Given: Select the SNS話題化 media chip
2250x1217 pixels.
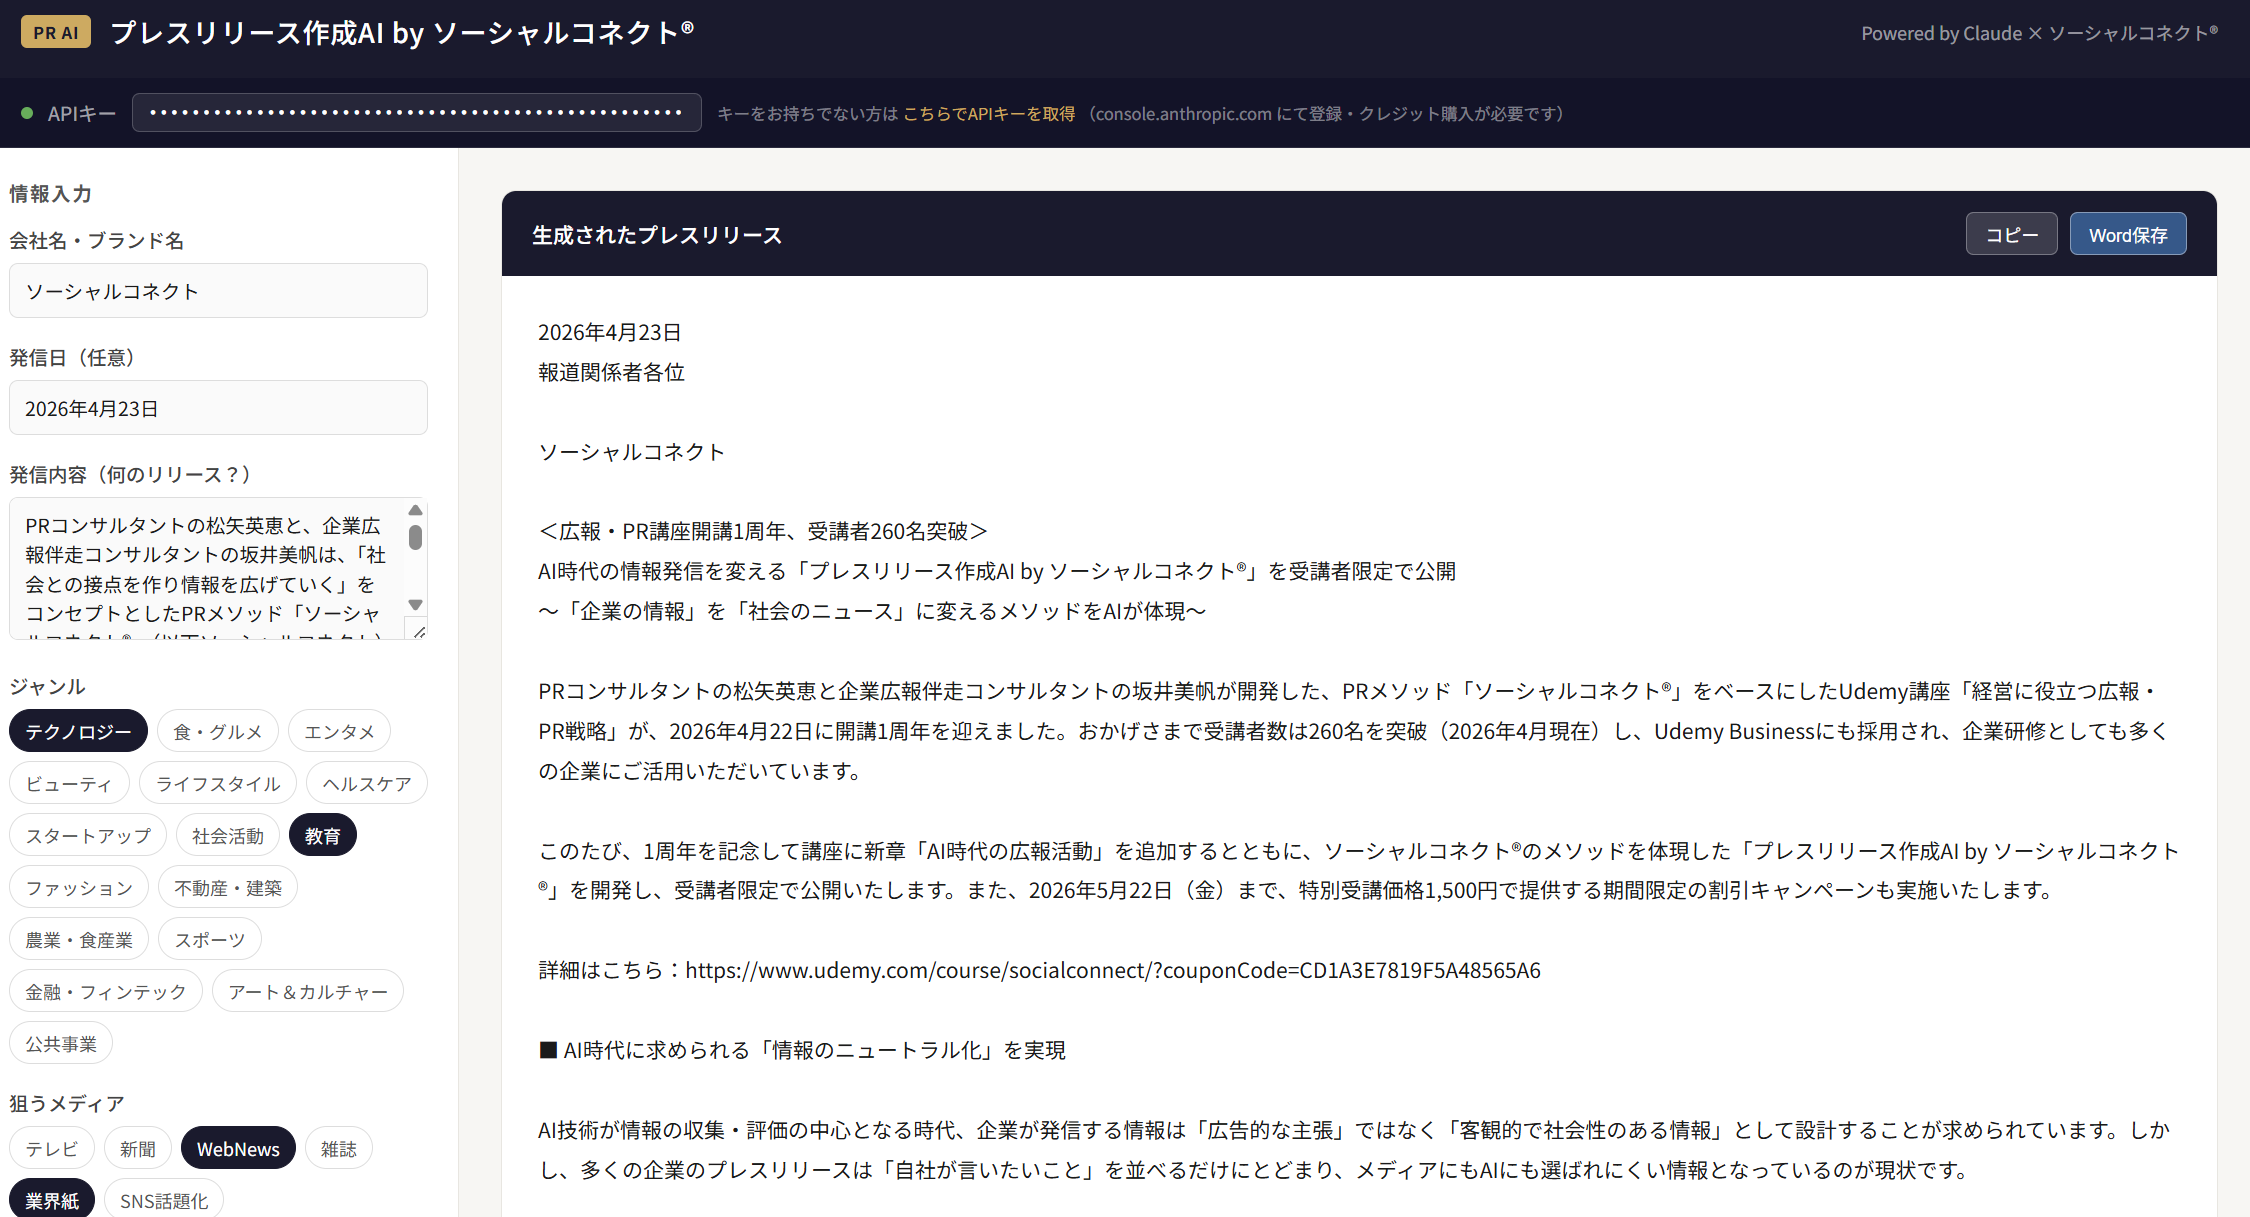Looking at the screenshot, I should 164,1200.
